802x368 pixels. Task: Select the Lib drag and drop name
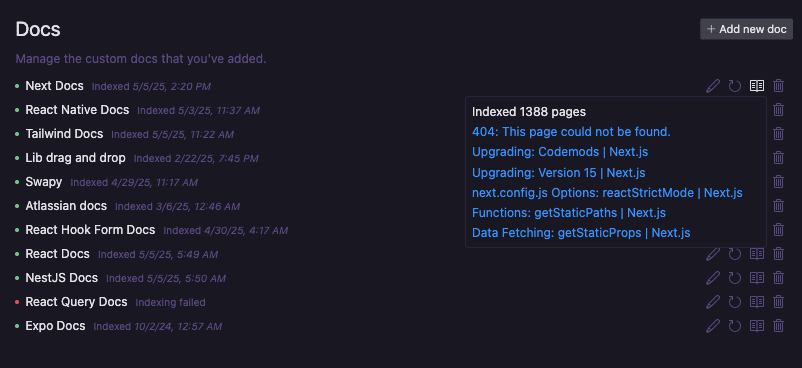(76, 158)
